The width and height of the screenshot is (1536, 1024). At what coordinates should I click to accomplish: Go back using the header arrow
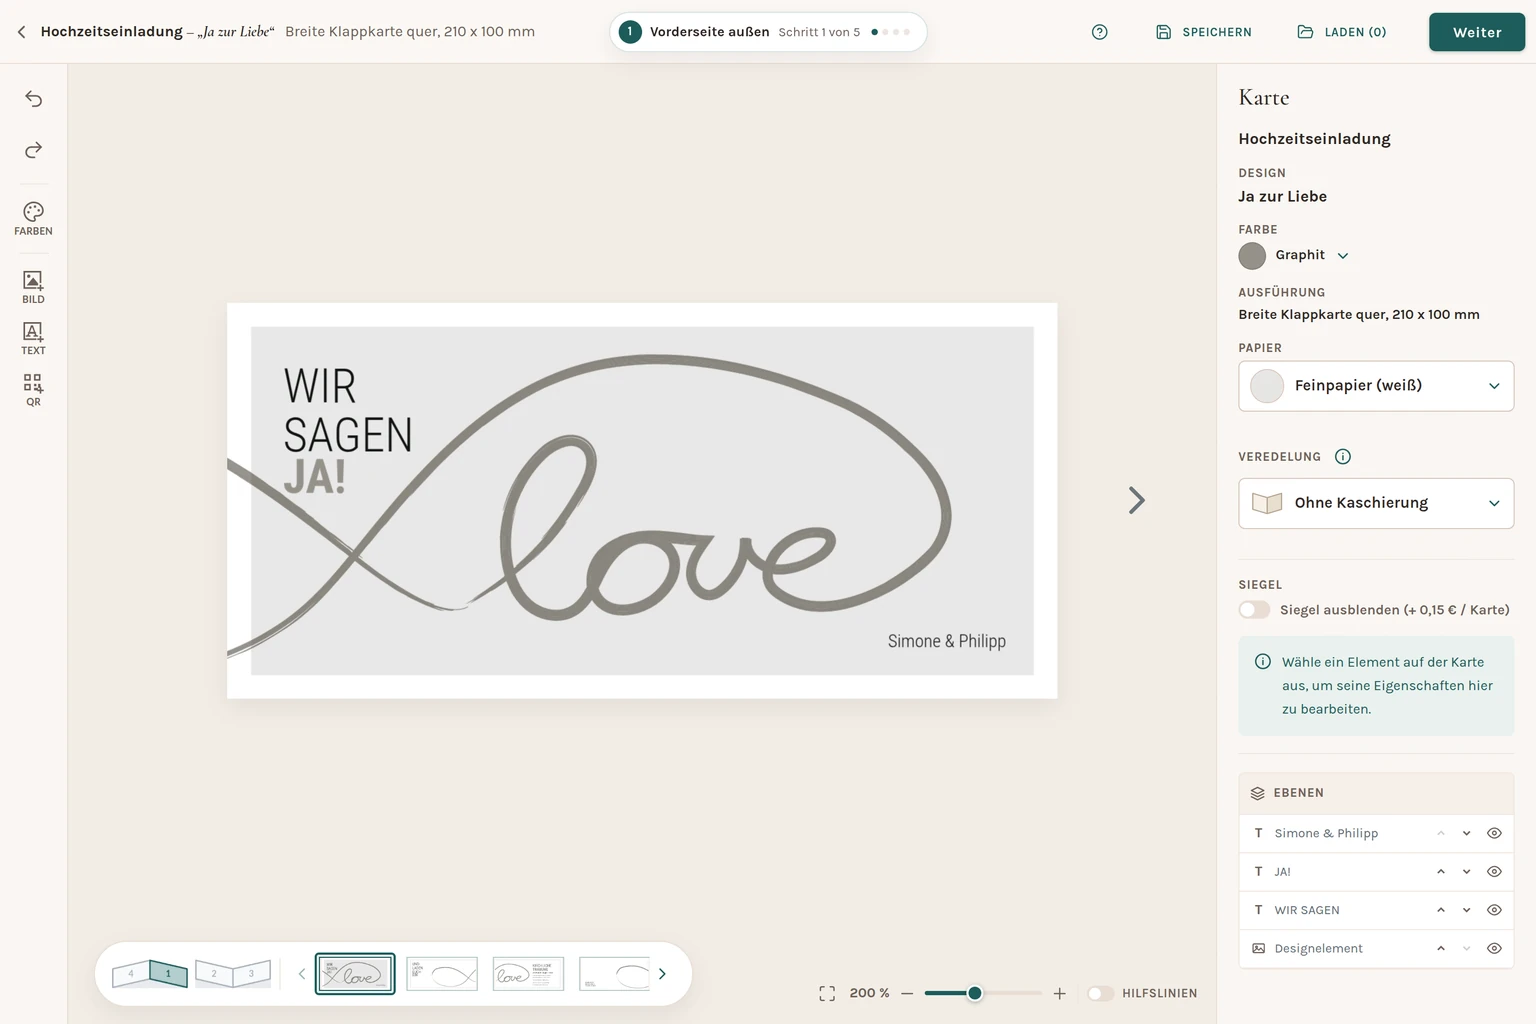click(x=21, y=32)
